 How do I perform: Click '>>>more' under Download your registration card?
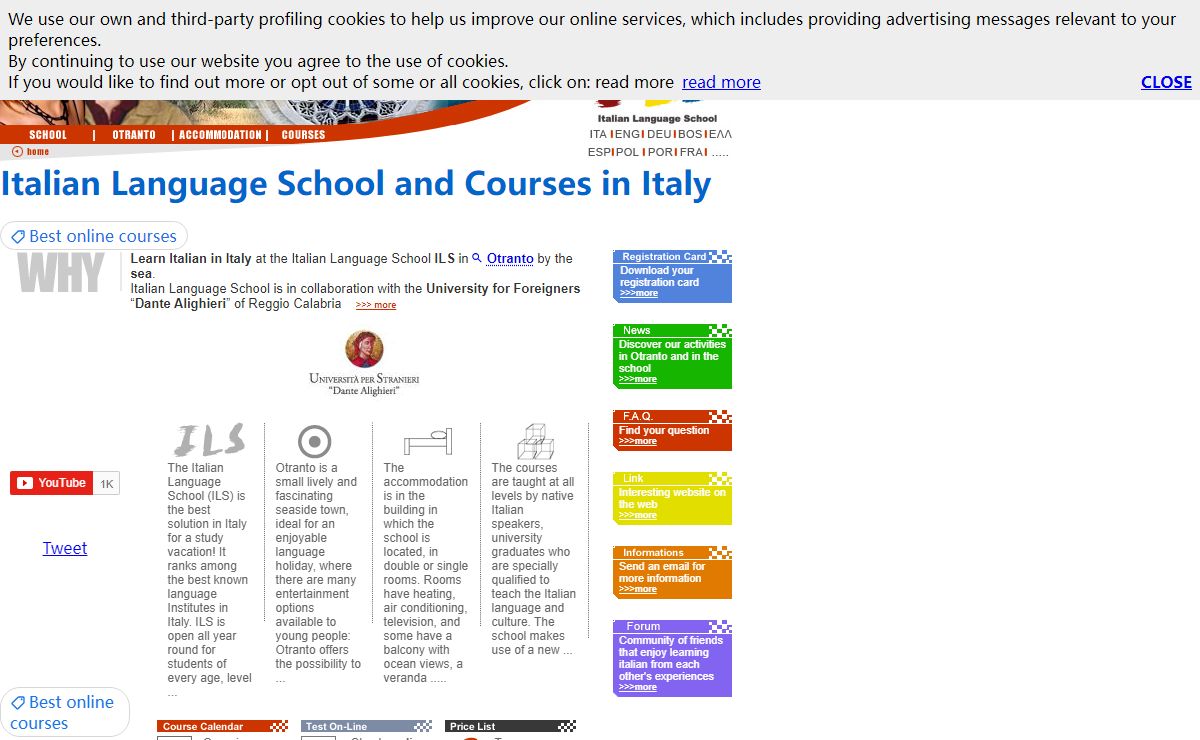point(638,293)
